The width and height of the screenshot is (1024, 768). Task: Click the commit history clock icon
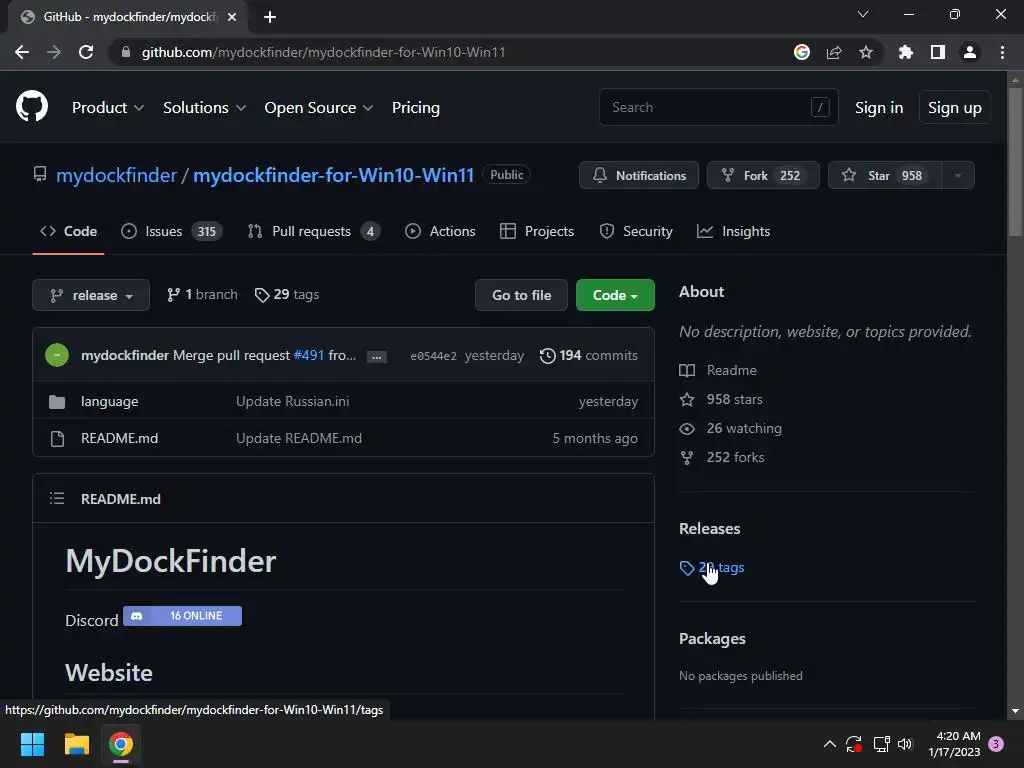[x=547, y=355]
